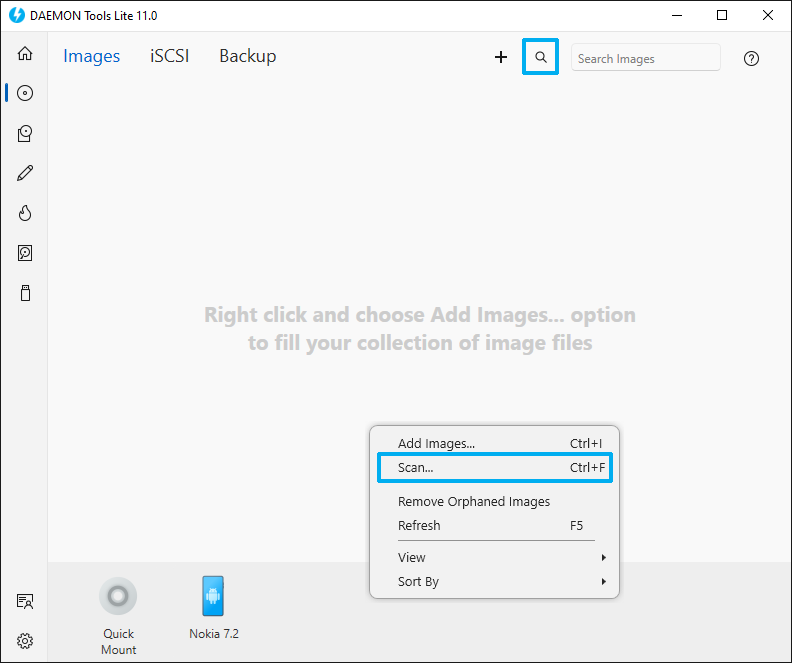Image resolution: width=792 pixels, height=663 pixels.
Task: Choose Refresh from the context menu
Action: 494,526
